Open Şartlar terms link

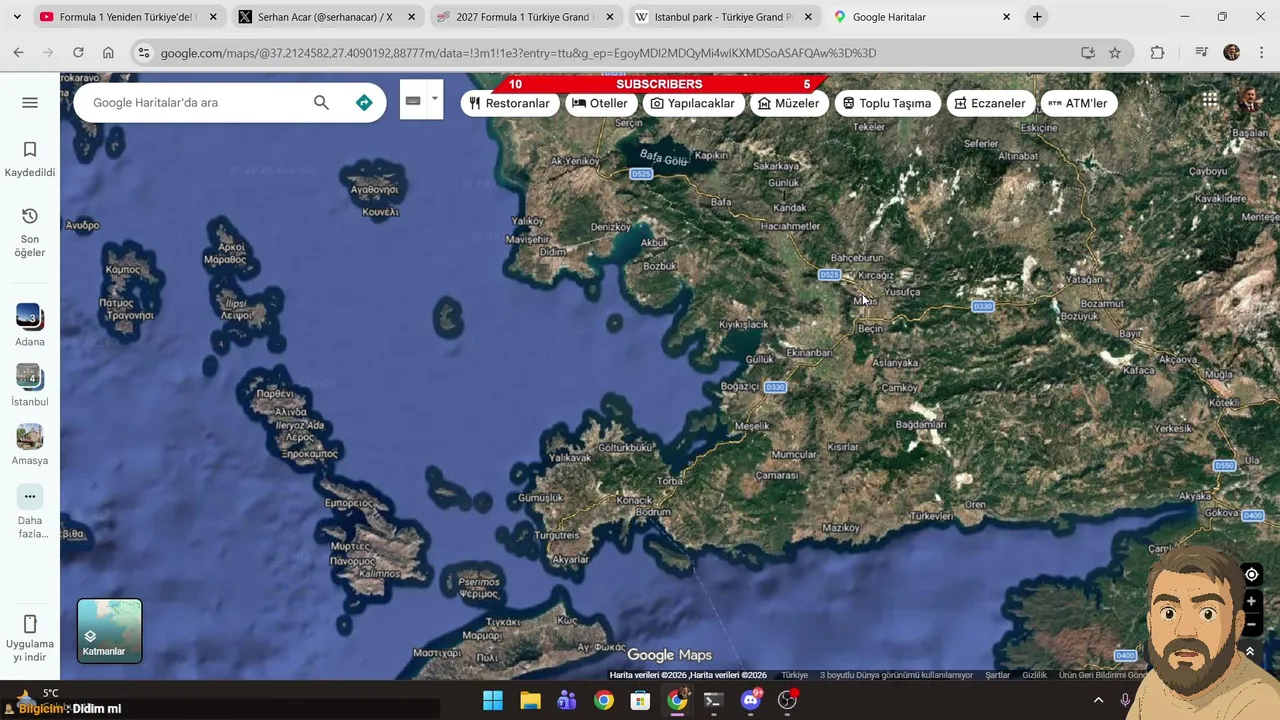tap(997, 675)
